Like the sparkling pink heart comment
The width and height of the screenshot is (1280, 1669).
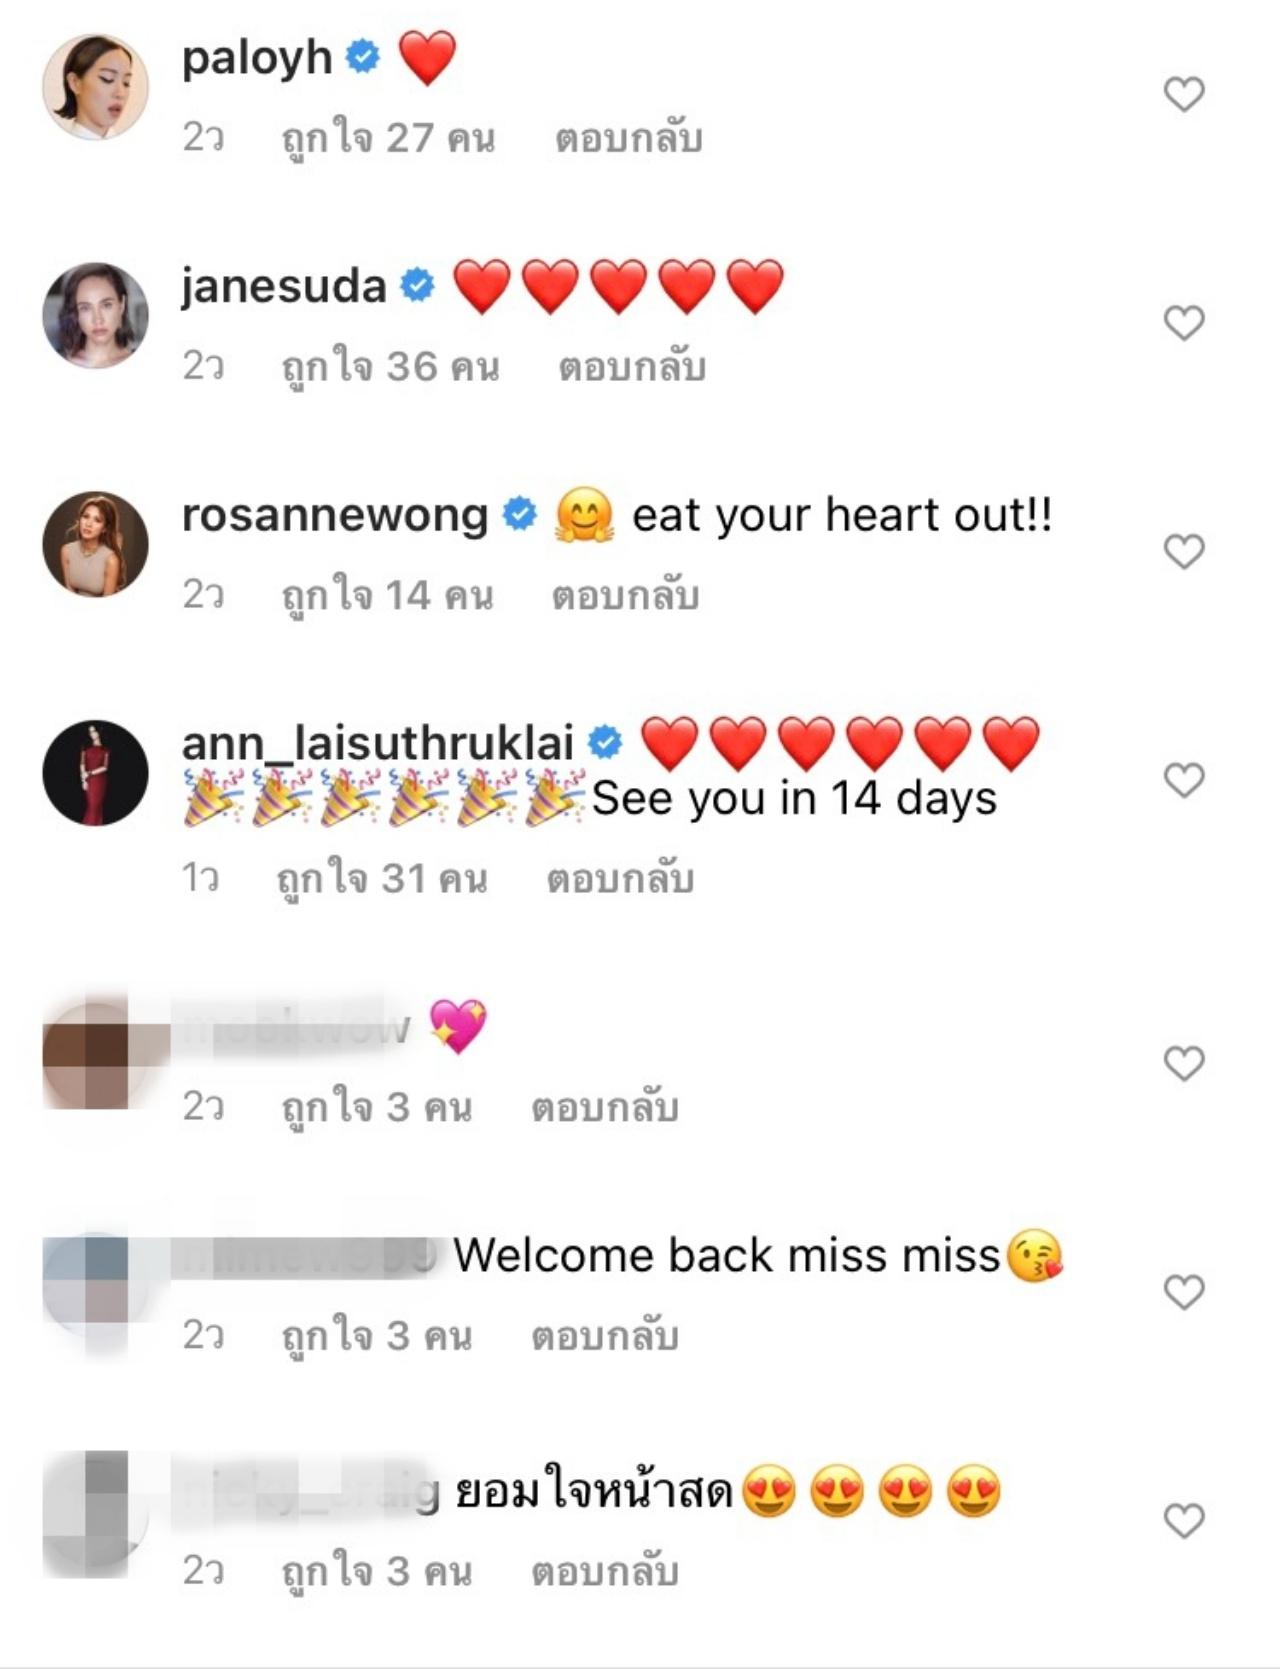[1184, 1064]
